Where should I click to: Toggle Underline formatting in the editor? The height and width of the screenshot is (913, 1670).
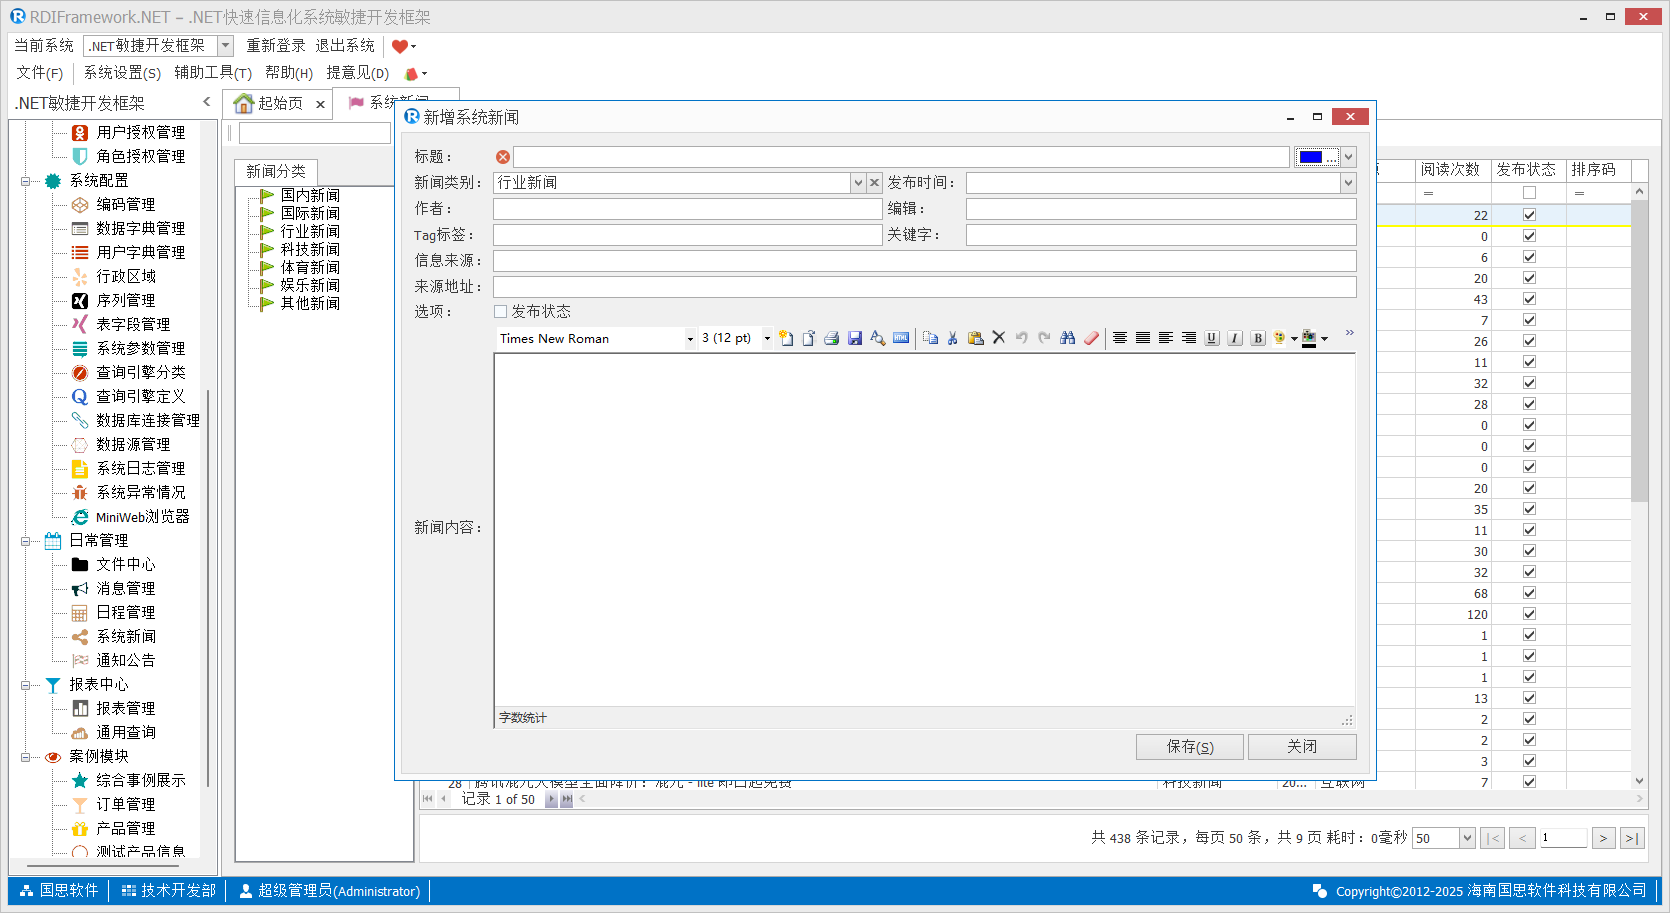[x=1212, y=339]
